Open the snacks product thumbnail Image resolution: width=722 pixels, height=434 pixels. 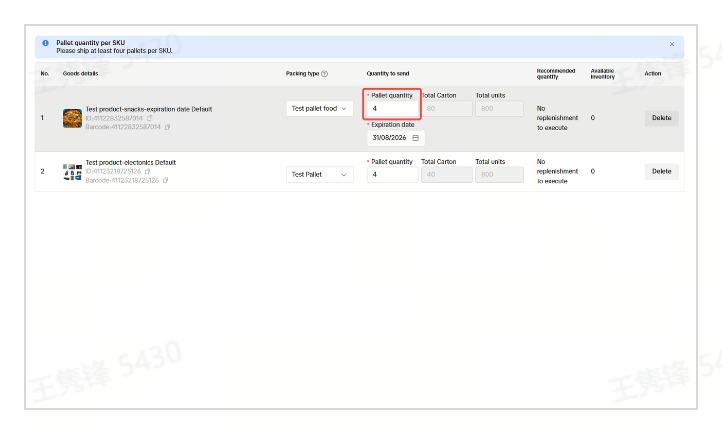point(72,118)
